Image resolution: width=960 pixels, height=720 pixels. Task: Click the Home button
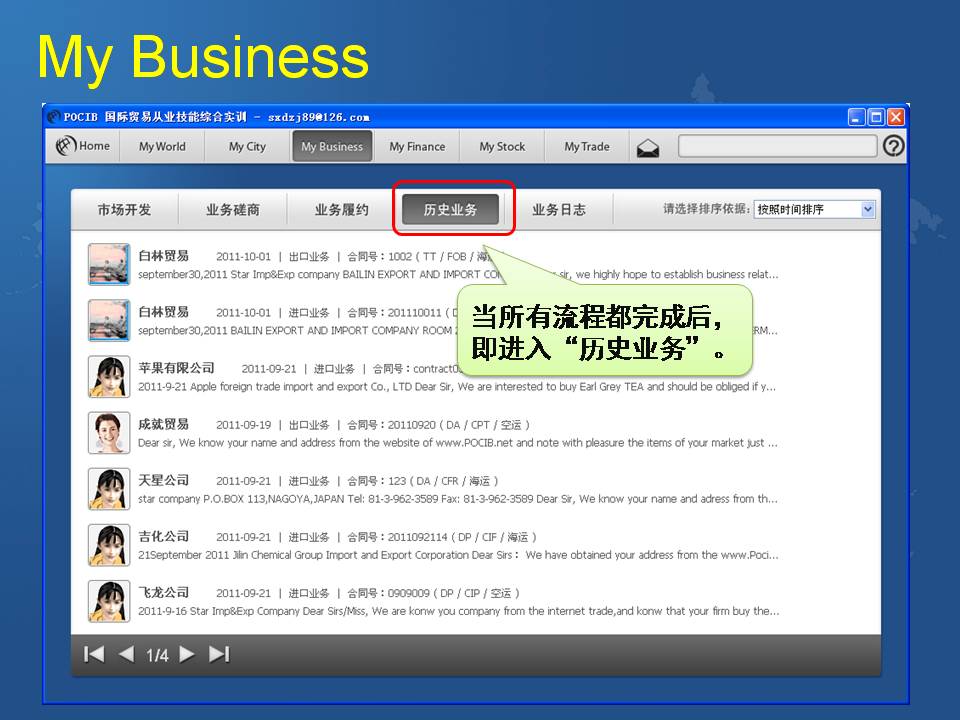tap(83, 146)
